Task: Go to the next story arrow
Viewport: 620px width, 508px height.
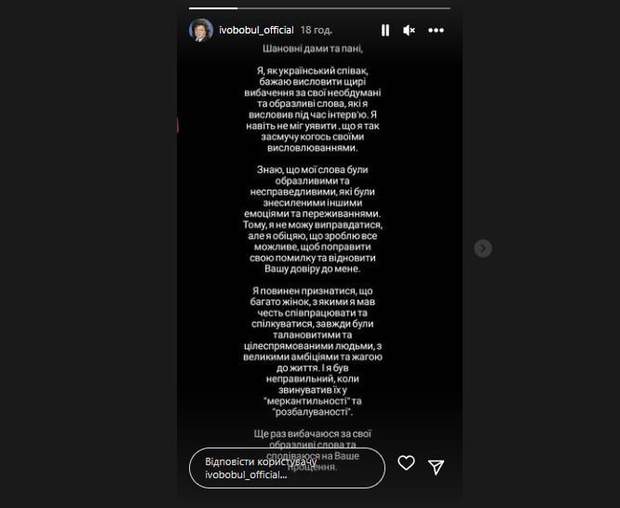Action: click(483, 249)
